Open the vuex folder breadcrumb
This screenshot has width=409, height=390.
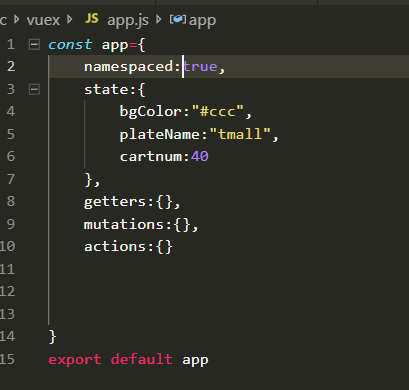(43, 20)
